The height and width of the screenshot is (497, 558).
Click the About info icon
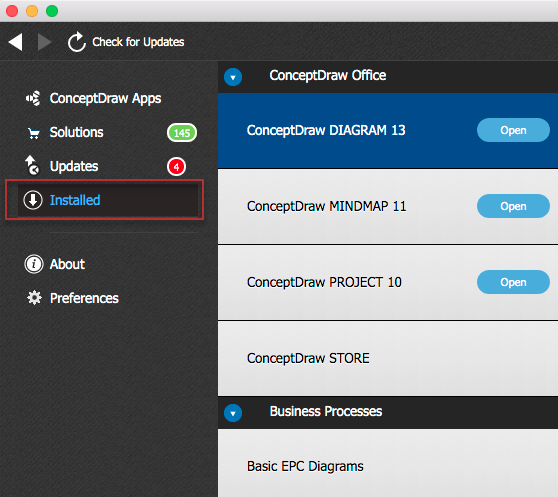click(x=34, y=264)
